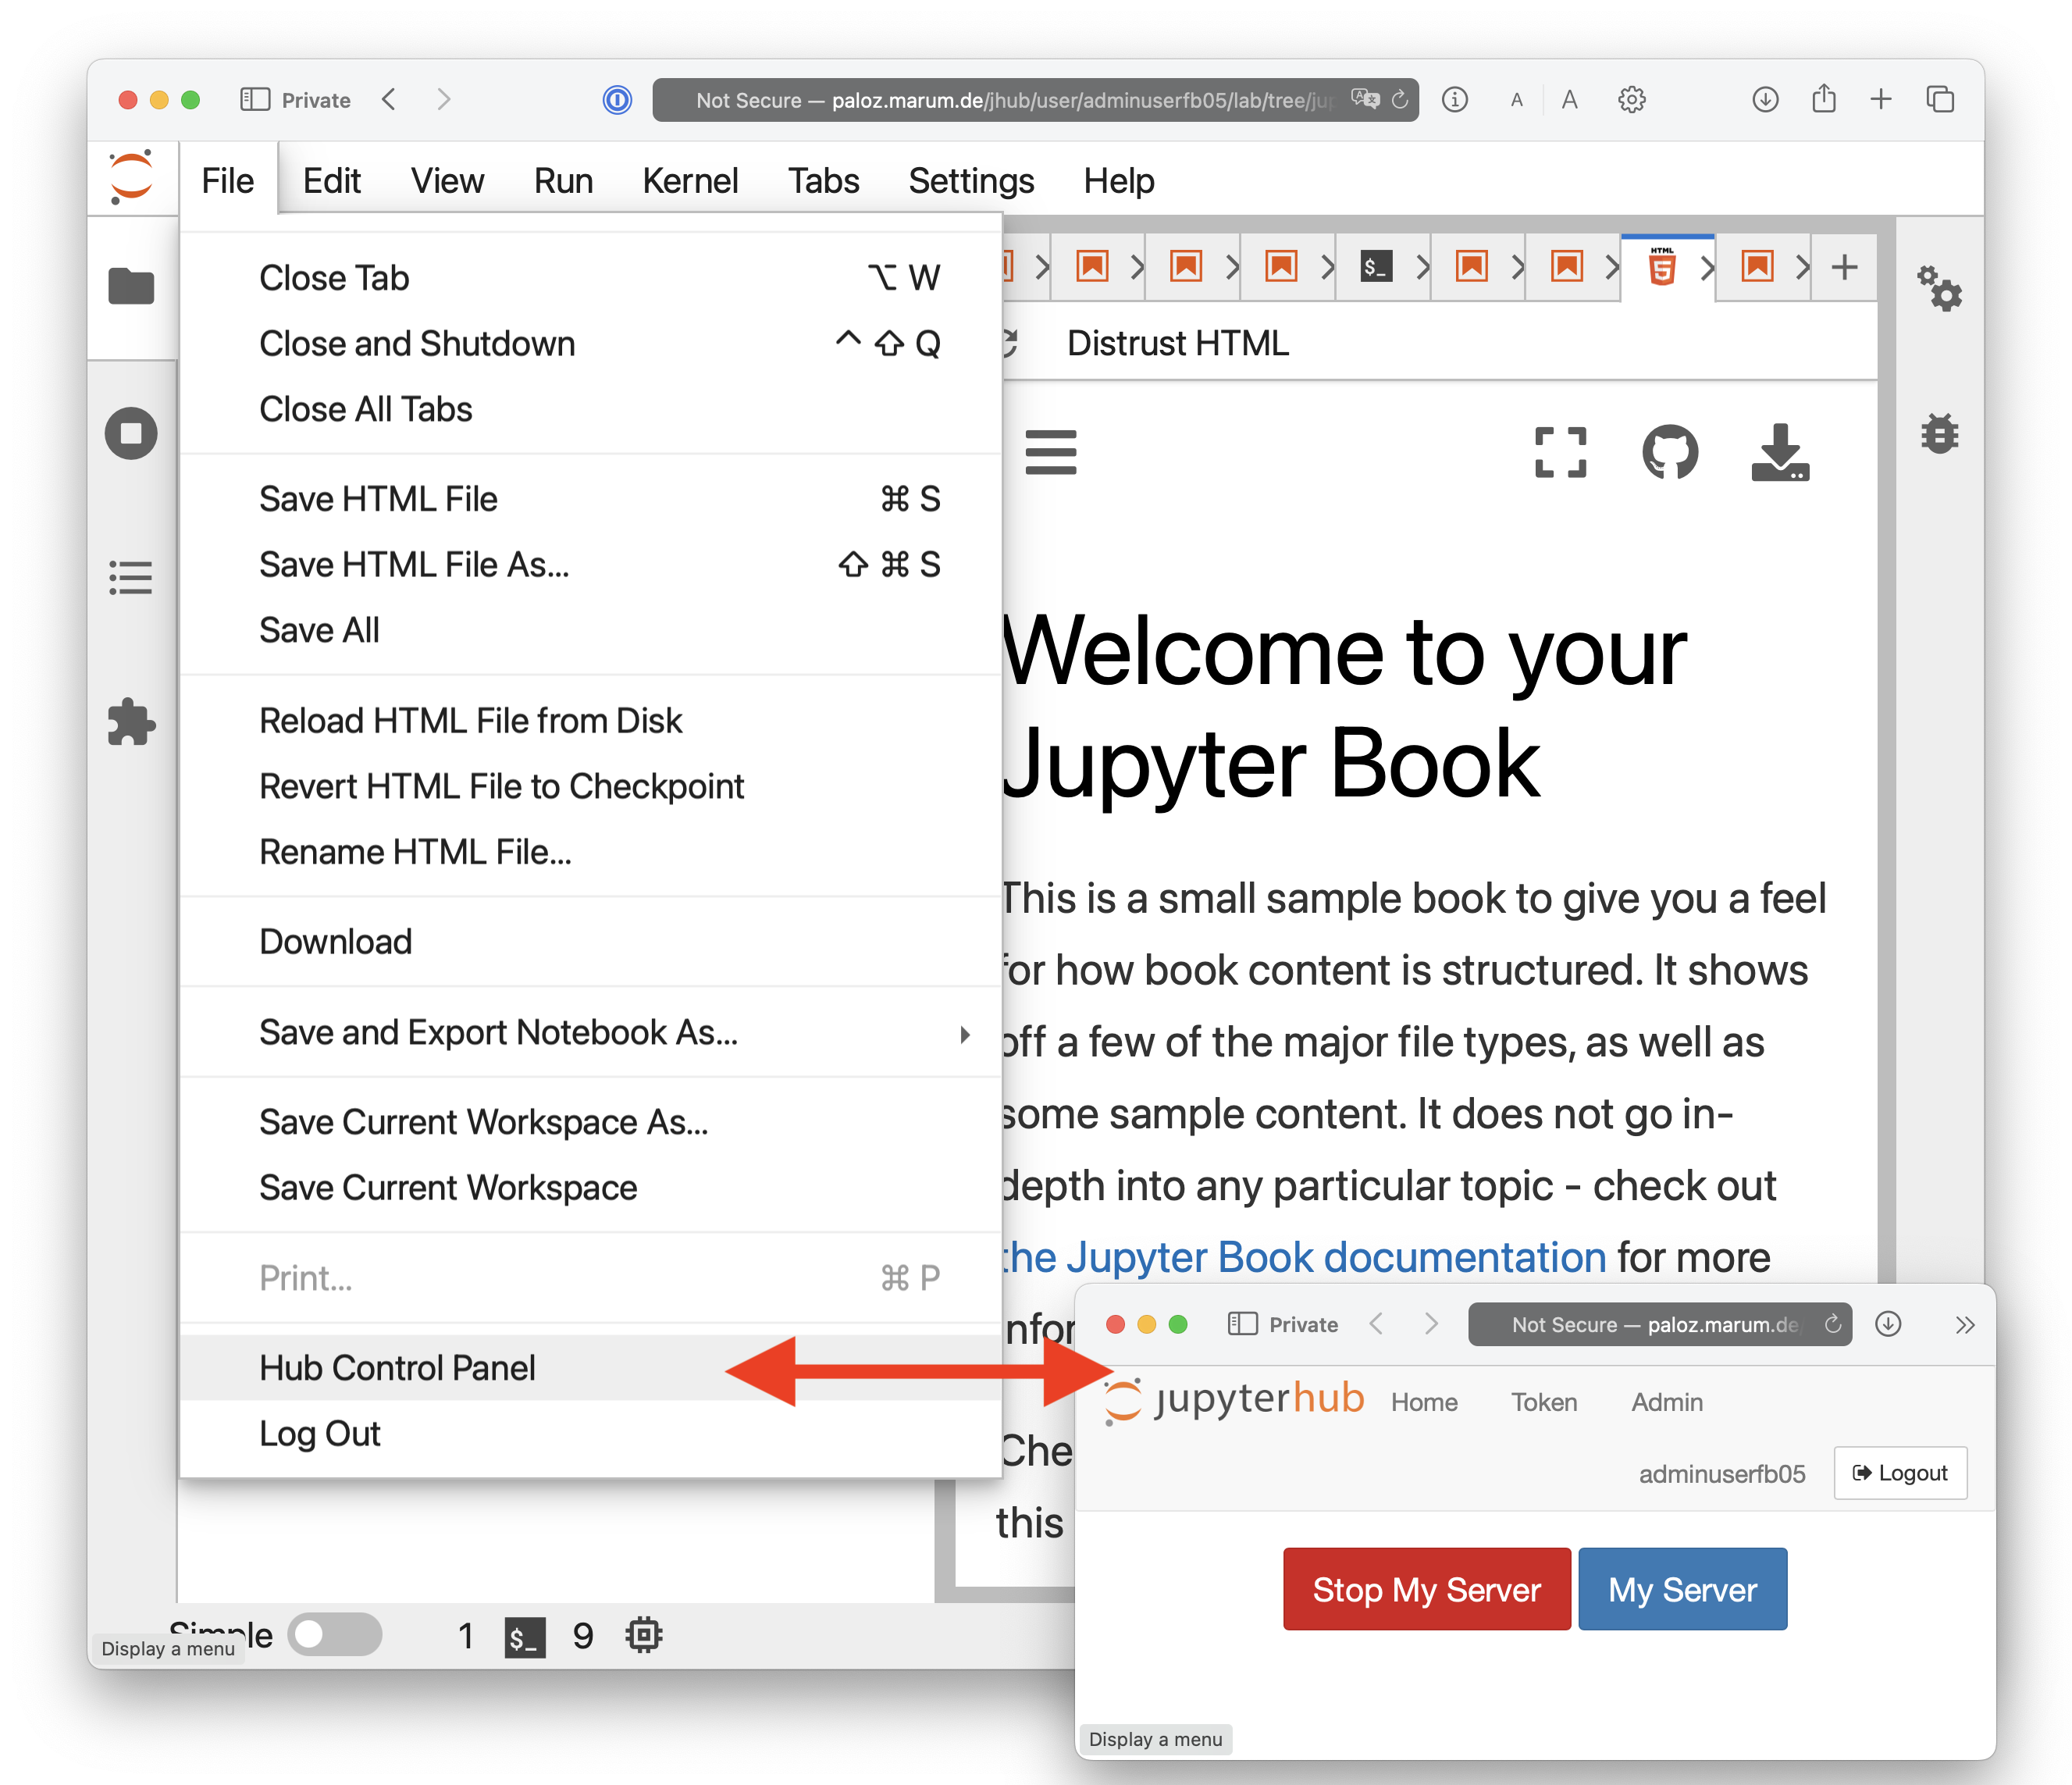Click the book hamburger menu icon
2072x1785 pixels.
click(1051, 452)
